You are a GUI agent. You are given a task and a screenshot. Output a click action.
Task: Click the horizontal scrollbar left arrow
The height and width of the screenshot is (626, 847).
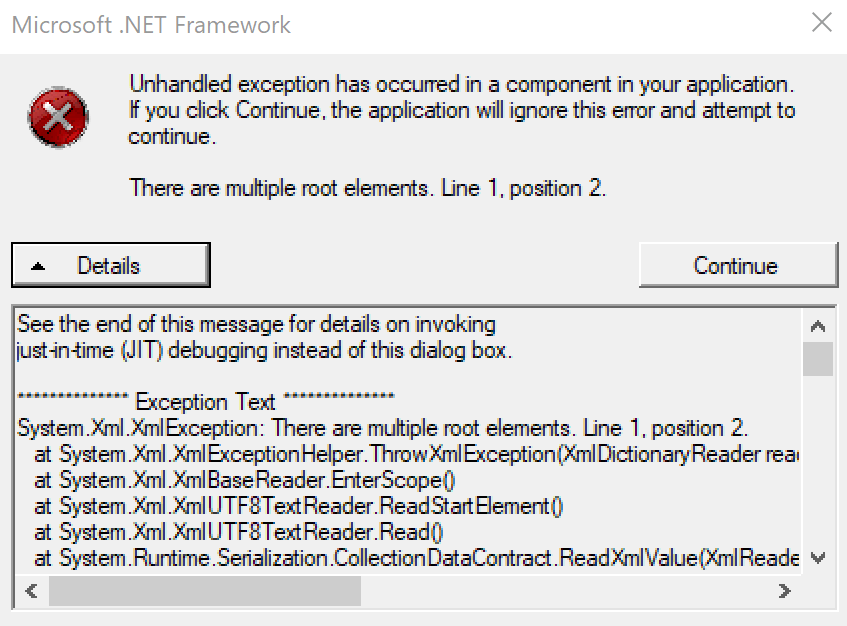[x=31, y=591]
